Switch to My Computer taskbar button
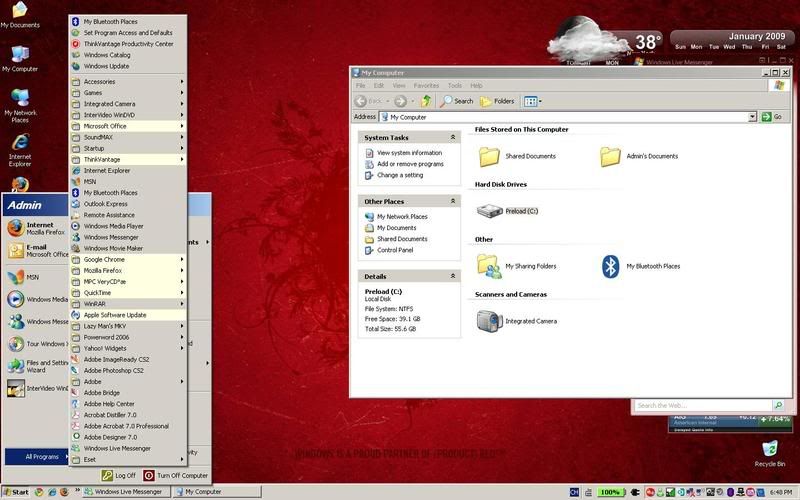The width and height of the screenshot is (800, 500). coord(217,492)
